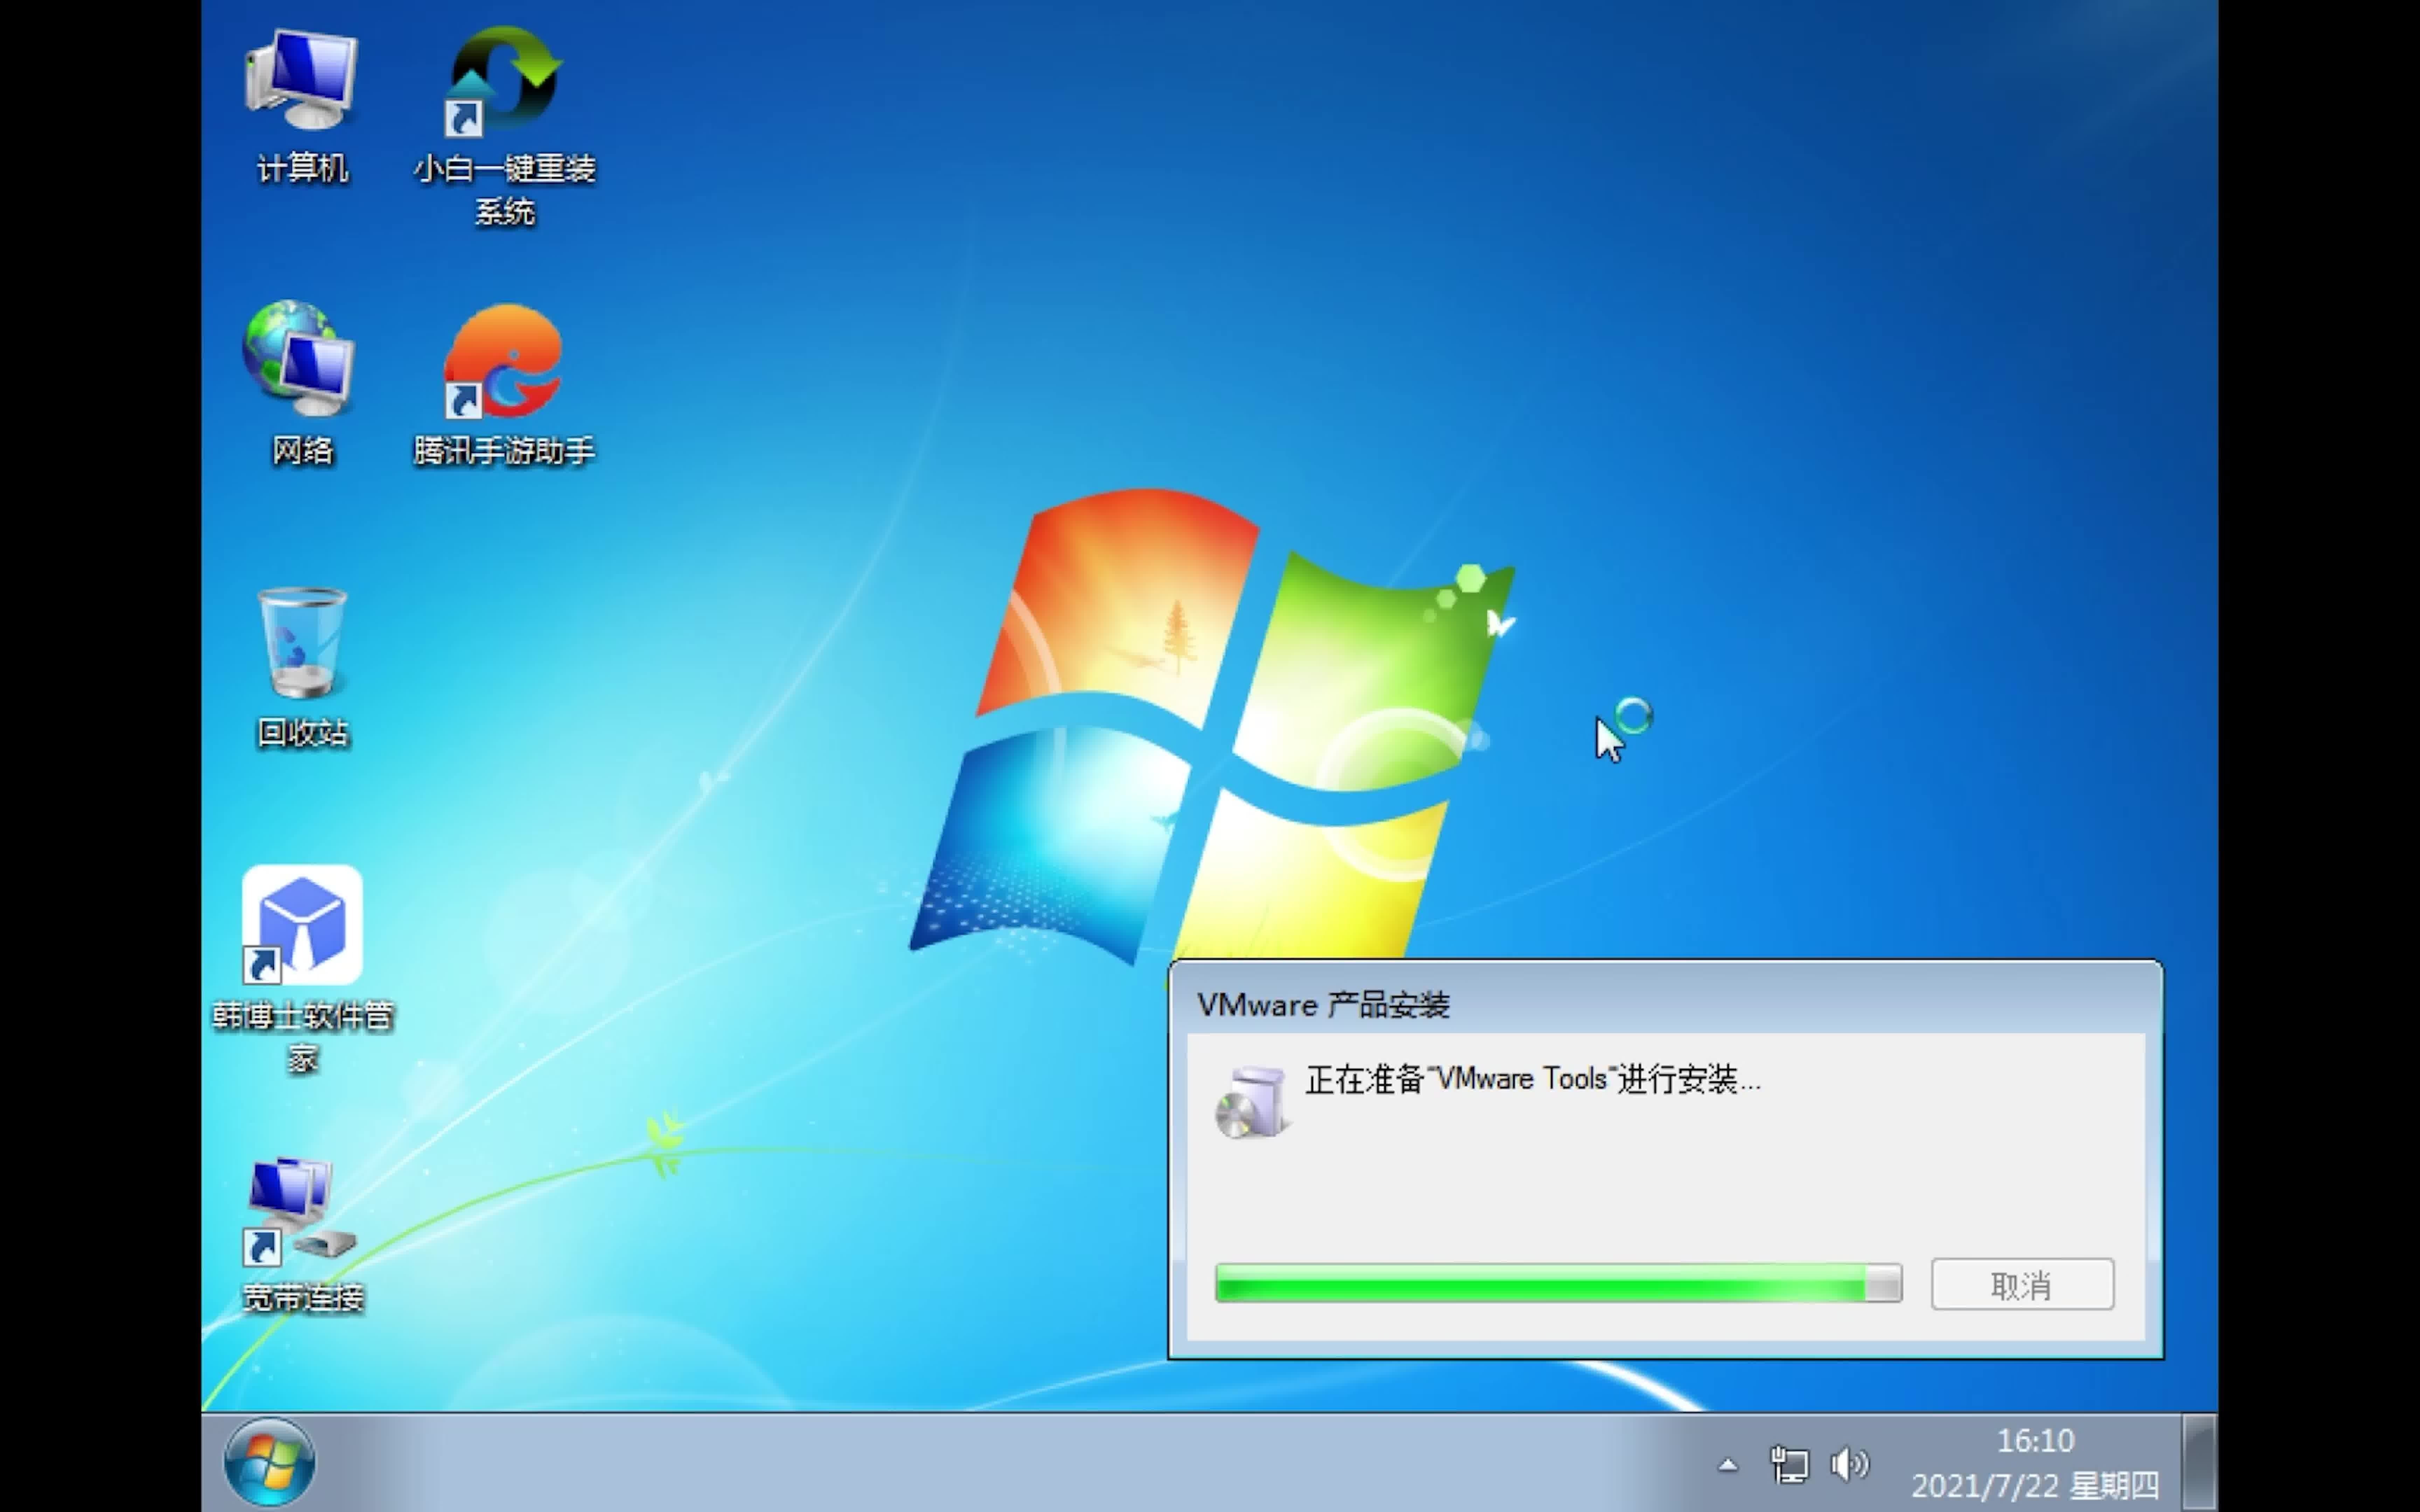Click the date 2021/7/22 星期四 in taskbar
The height and width of the screenshot is (1512, 2420).
(x=2034, y=1485)
